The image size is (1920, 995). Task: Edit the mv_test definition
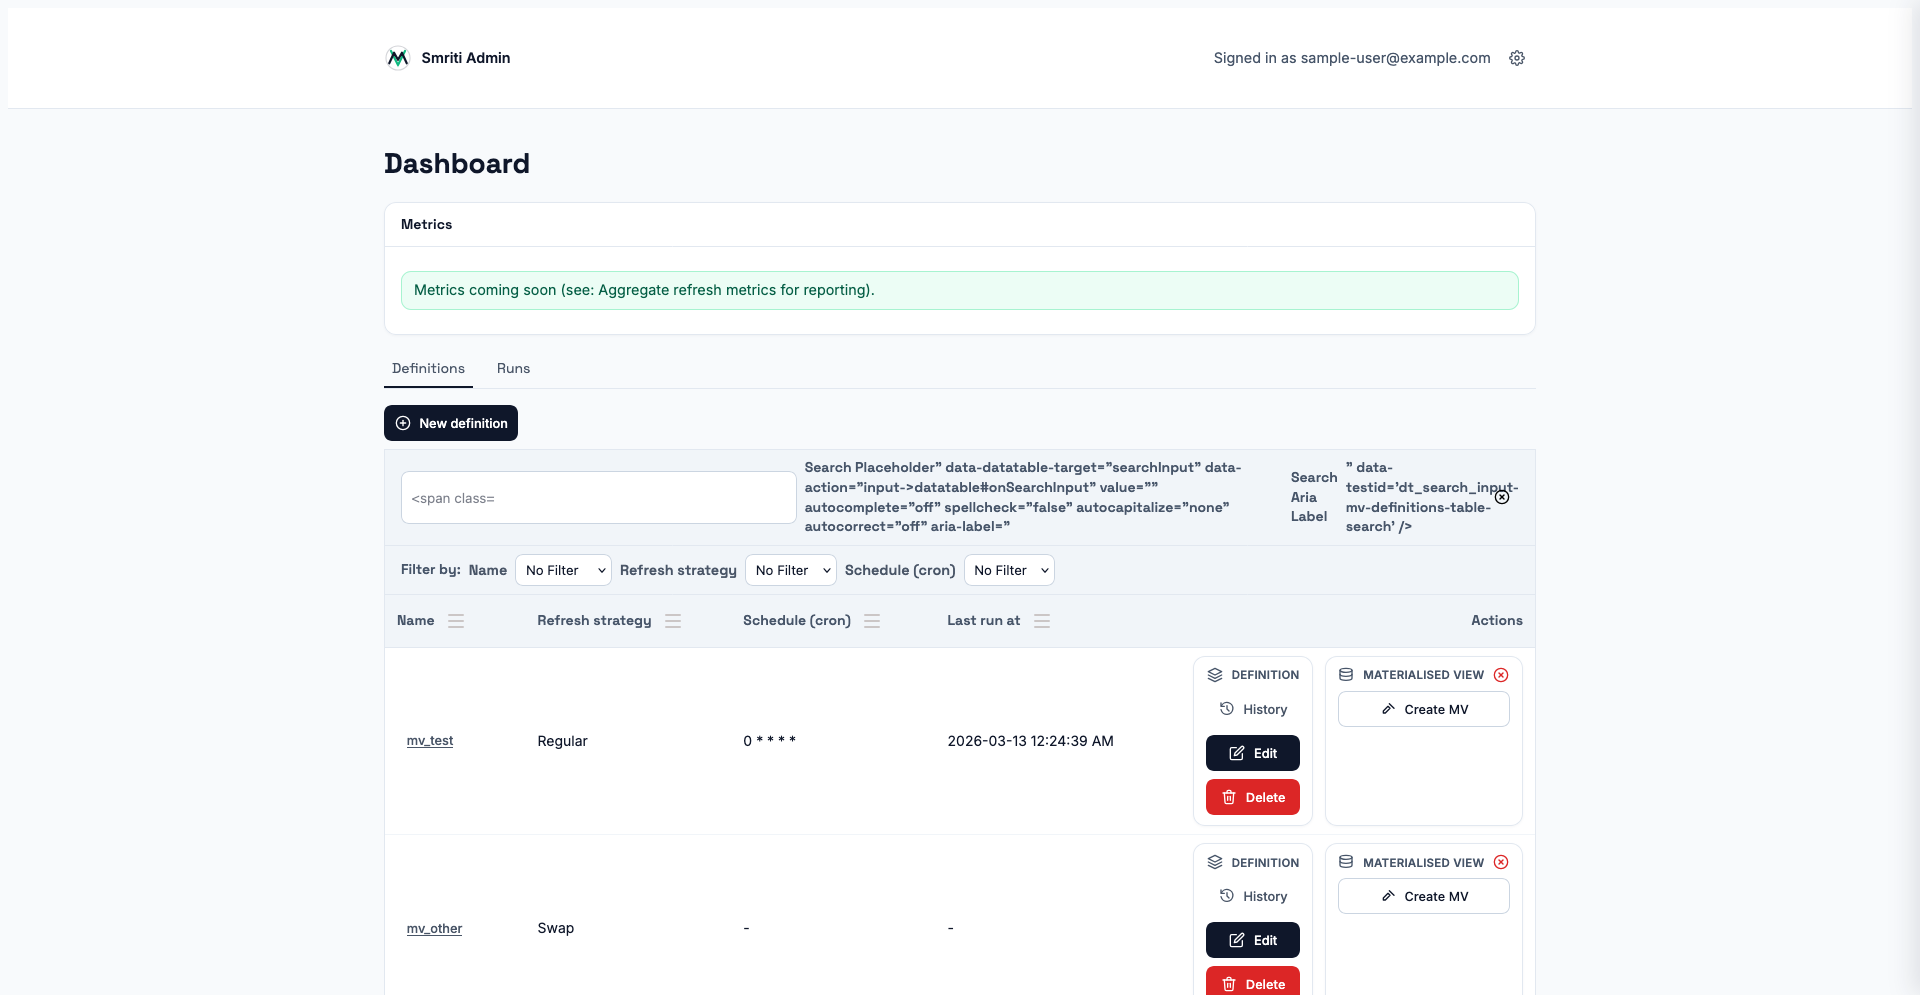point(1252,753)
